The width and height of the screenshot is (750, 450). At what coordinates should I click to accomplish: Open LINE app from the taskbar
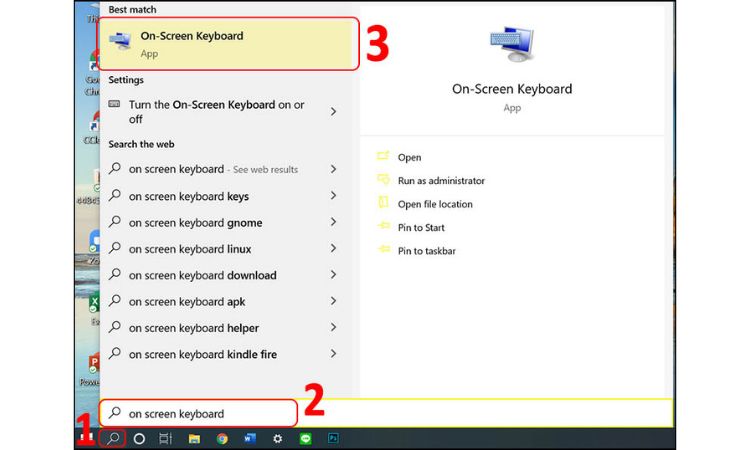pos(306,438)
